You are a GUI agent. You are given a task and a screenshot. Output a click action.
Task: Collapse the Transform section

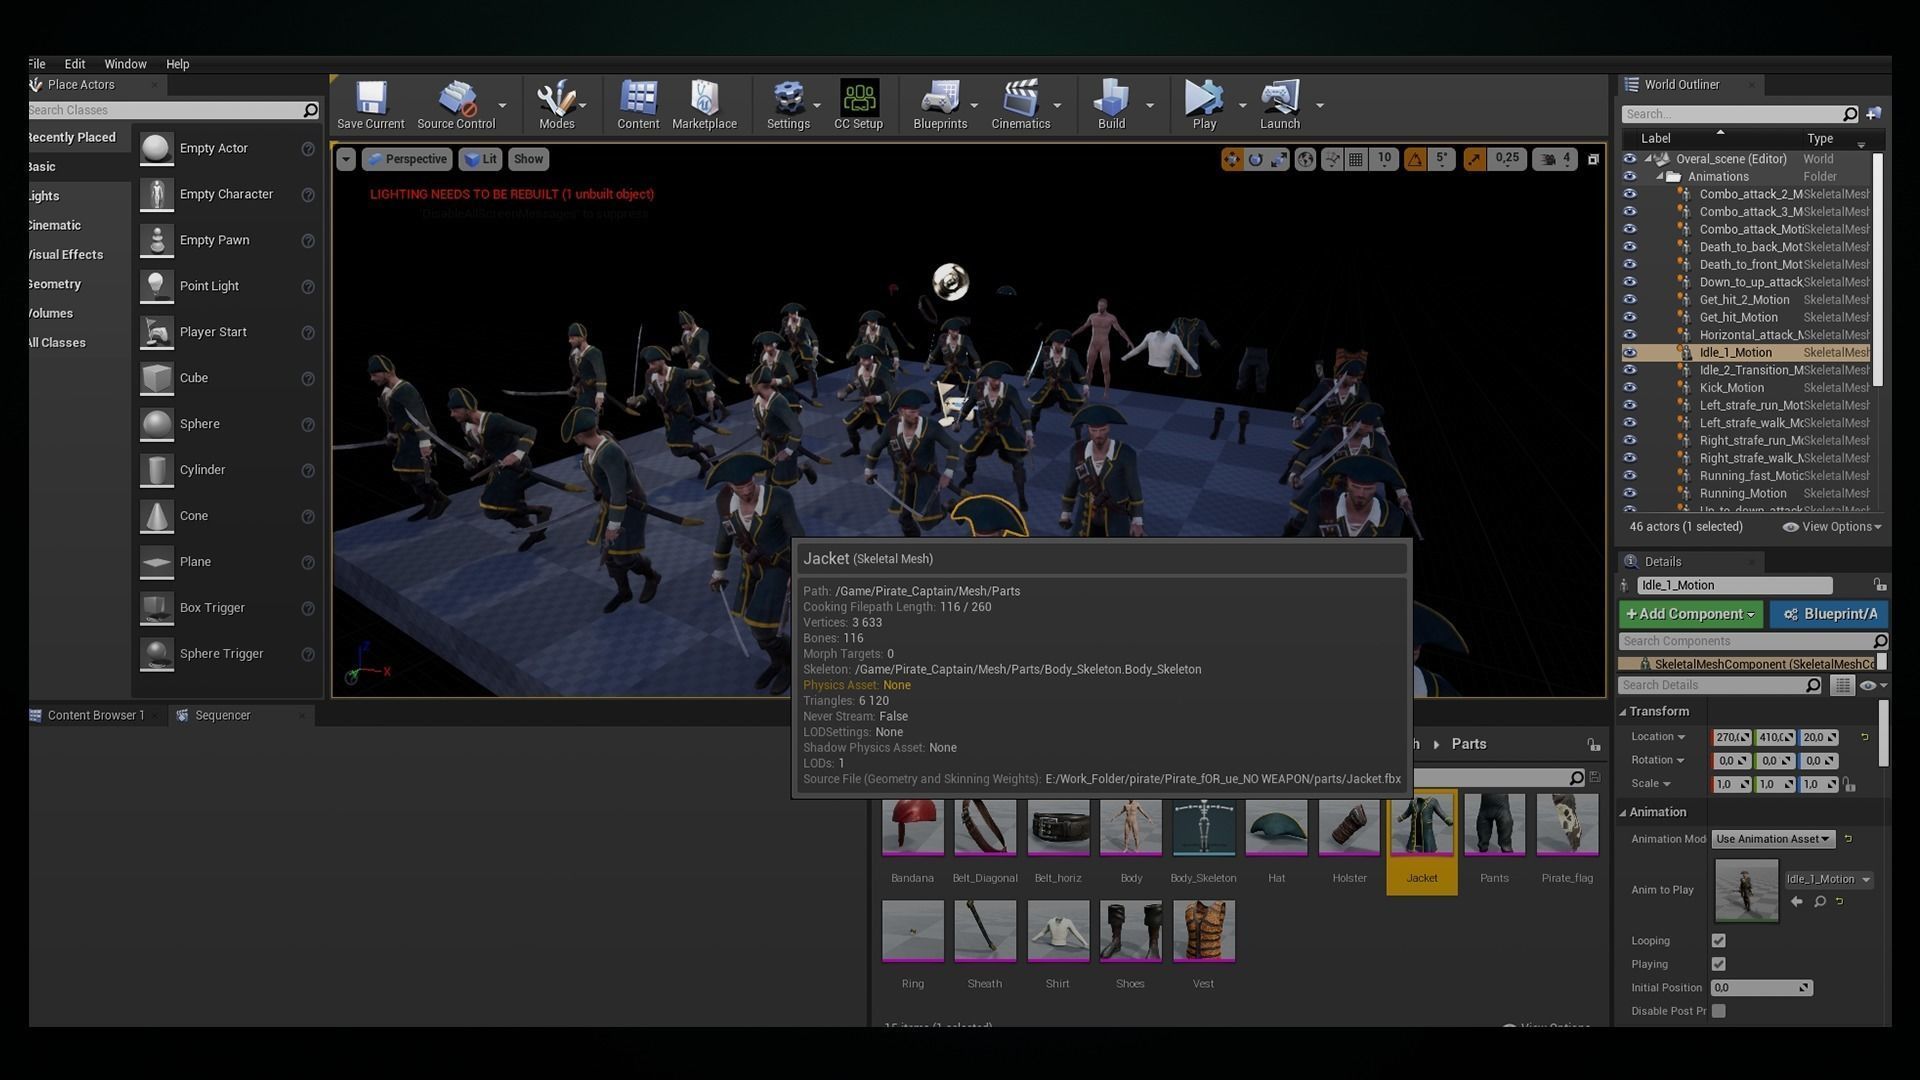click(1623, 712)
